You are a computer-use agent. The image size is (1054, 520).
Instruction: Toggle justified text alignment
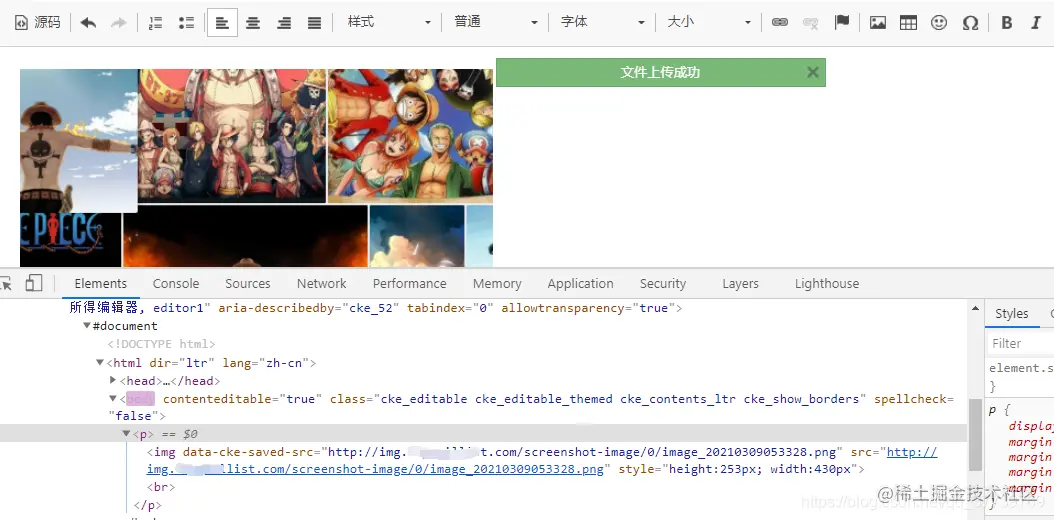point(314,22)
